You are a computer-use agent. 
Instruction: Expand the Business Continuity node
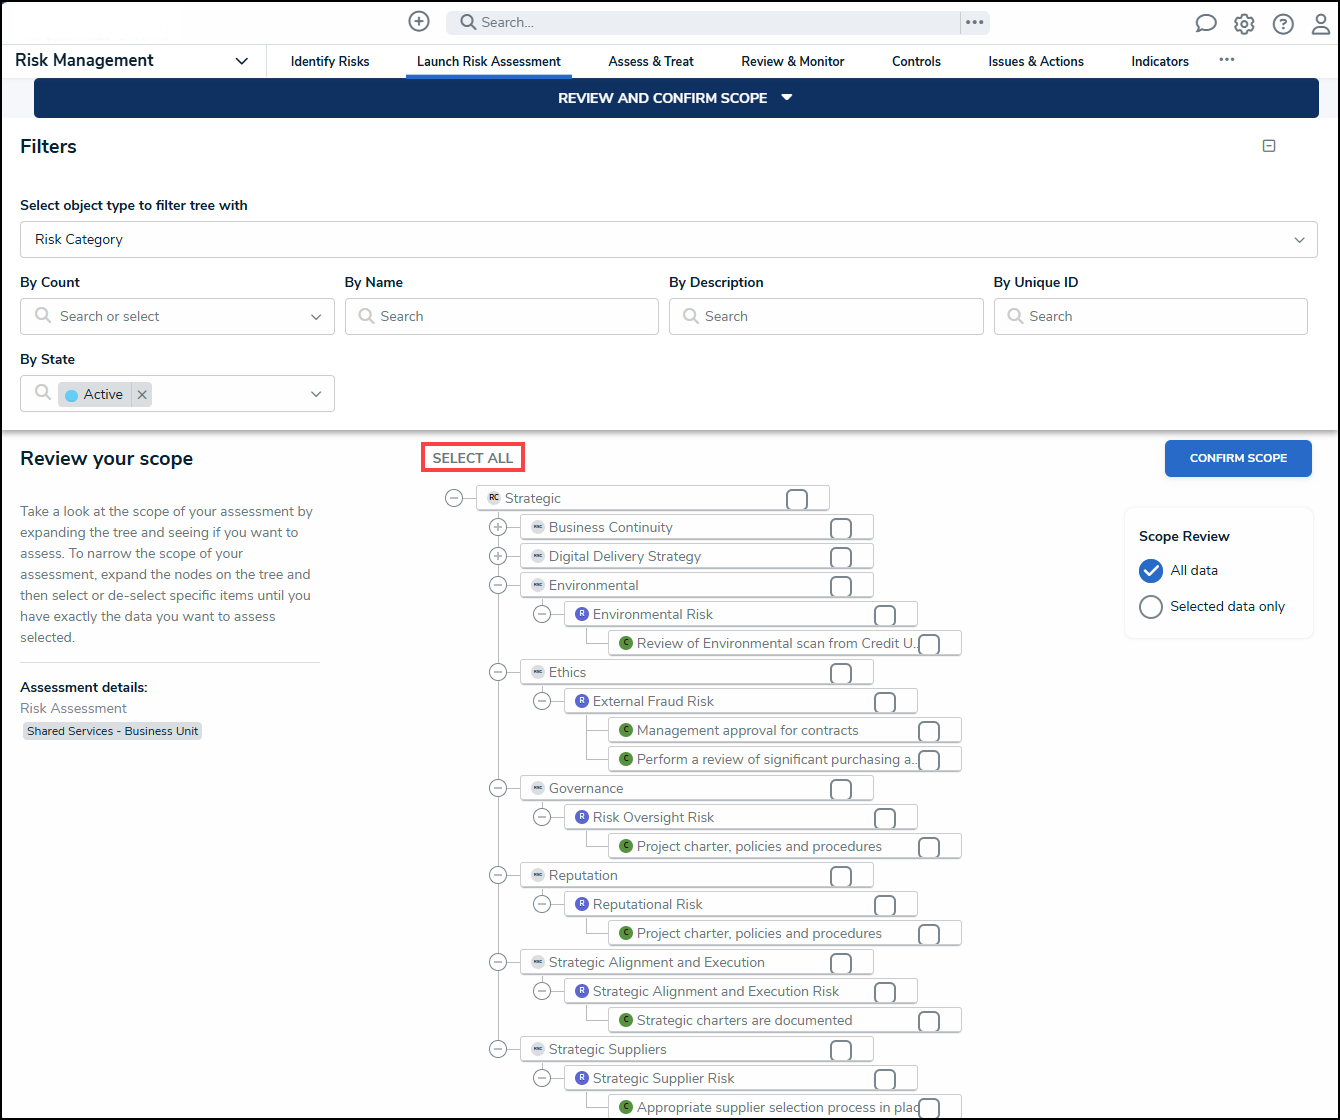[498, 527]
